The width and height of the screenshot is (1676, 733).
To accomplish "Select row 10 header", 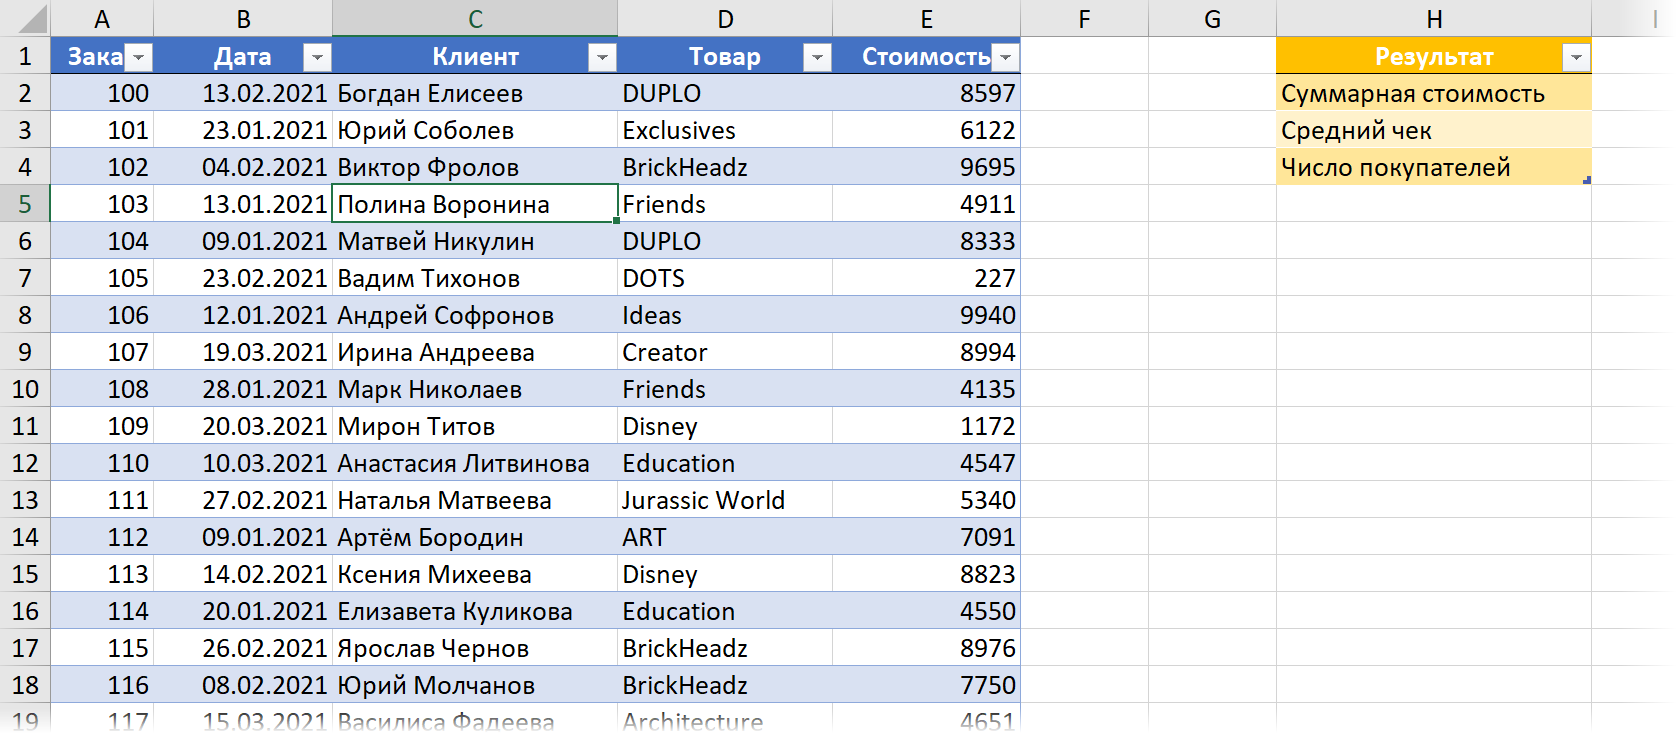I will 25,389.
